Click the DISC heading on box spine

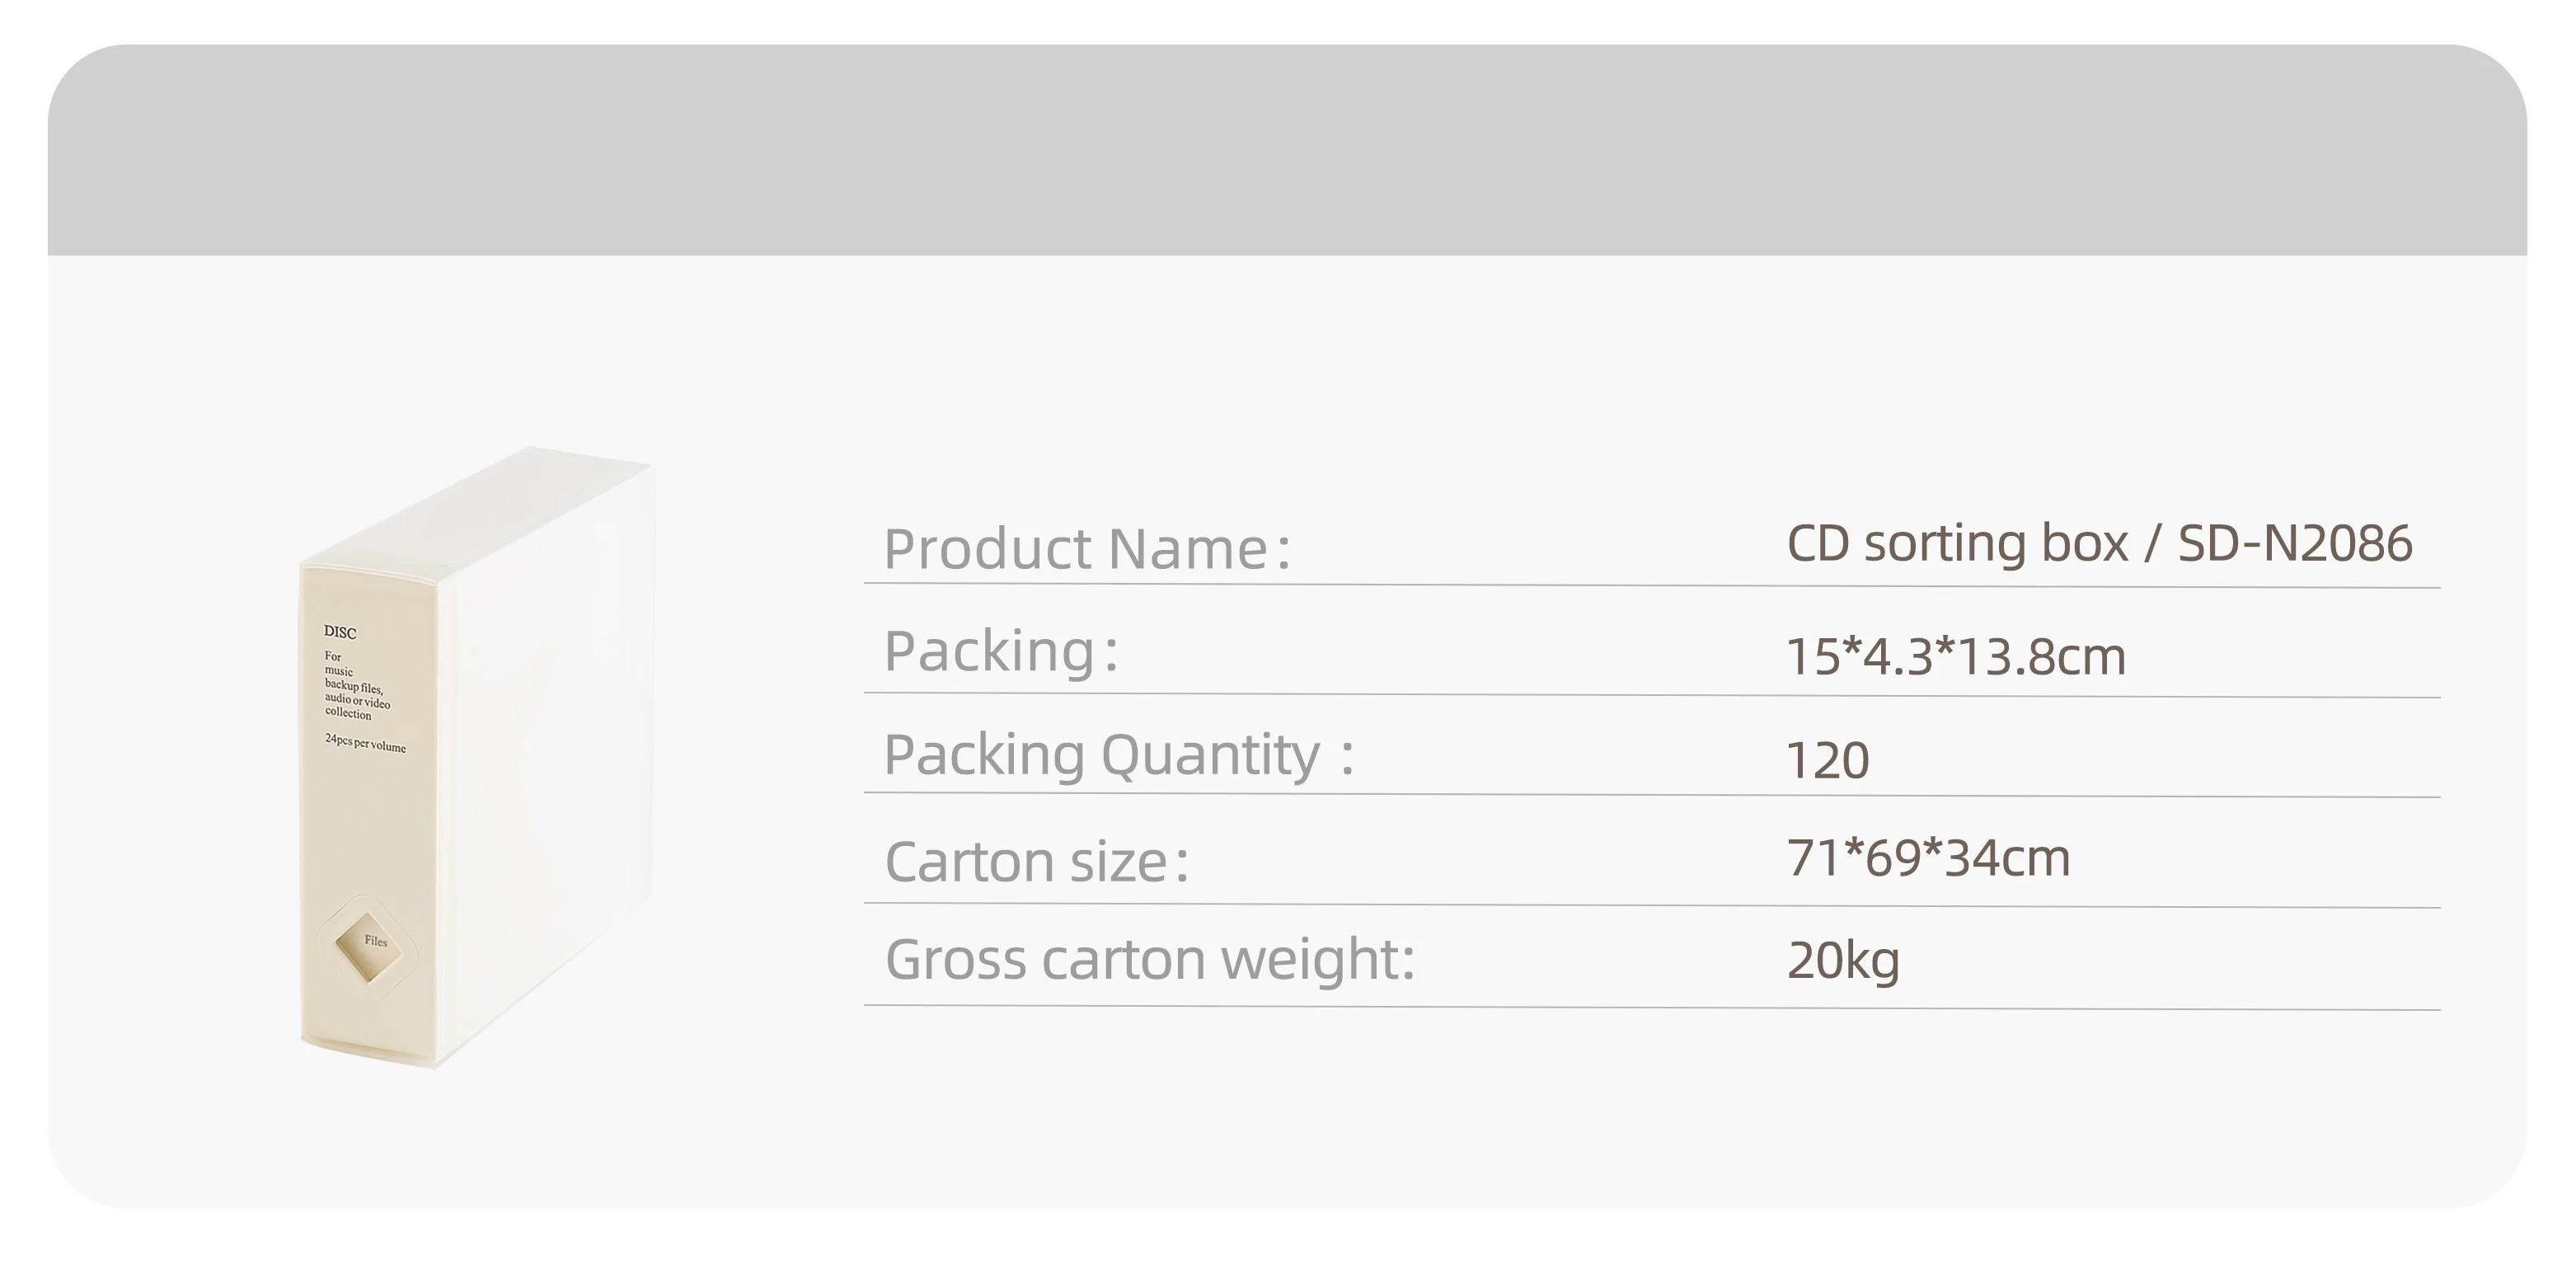pos(340,632)
